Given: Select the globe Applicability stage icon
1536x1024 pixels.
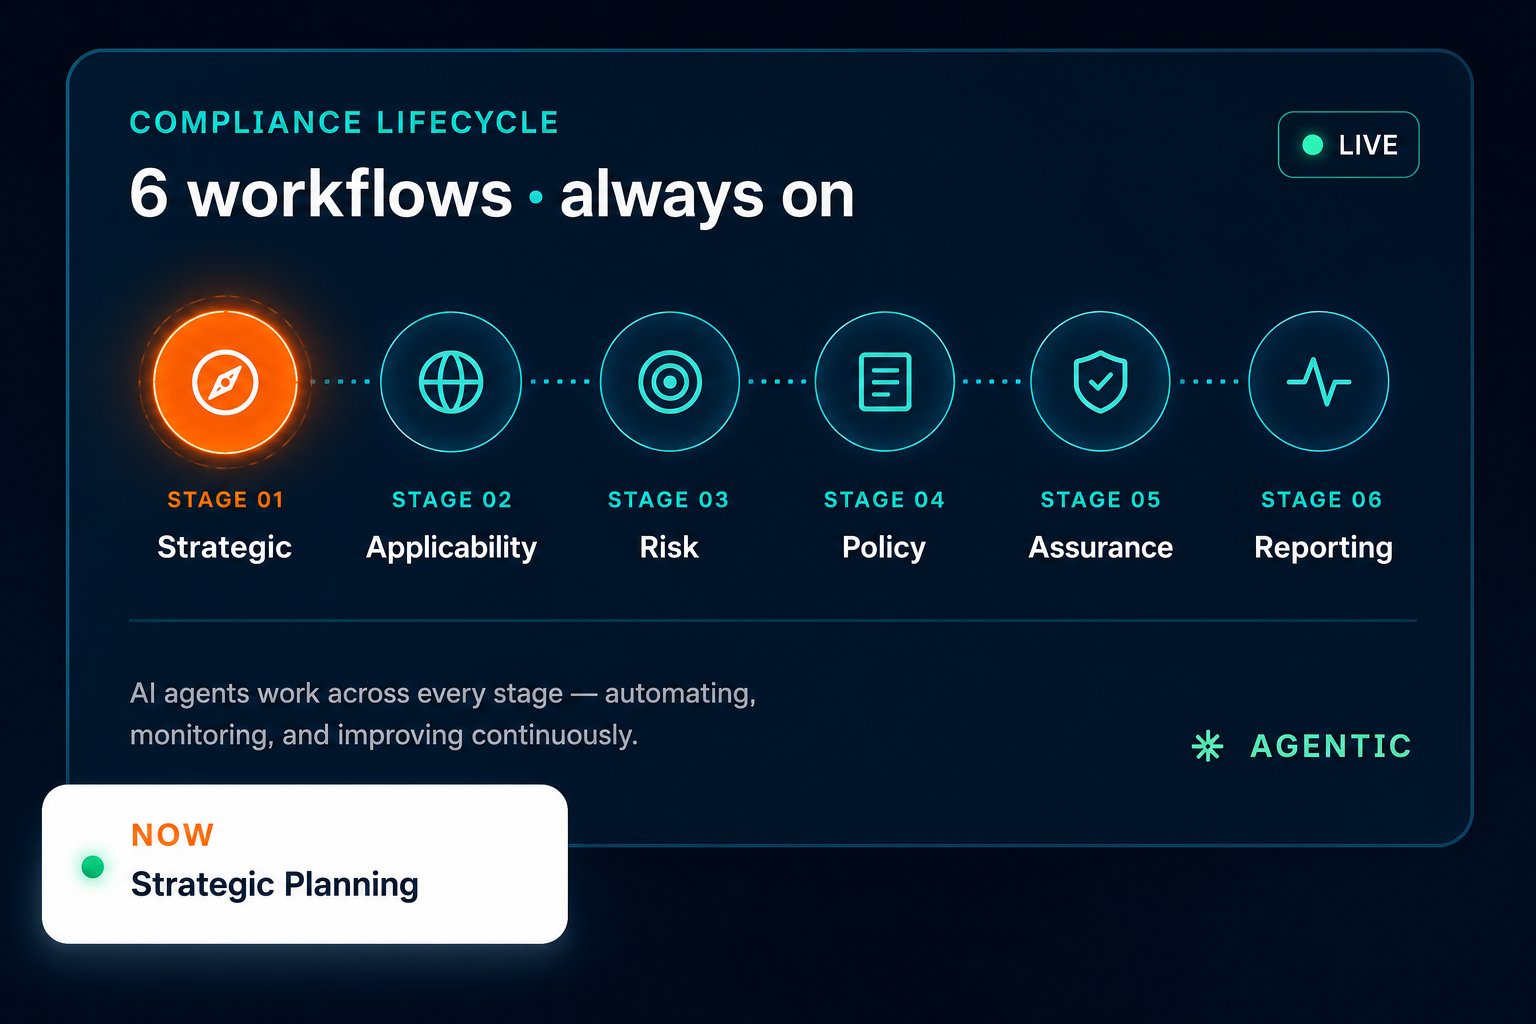Looking at the screenshot, I should [451, 382].
